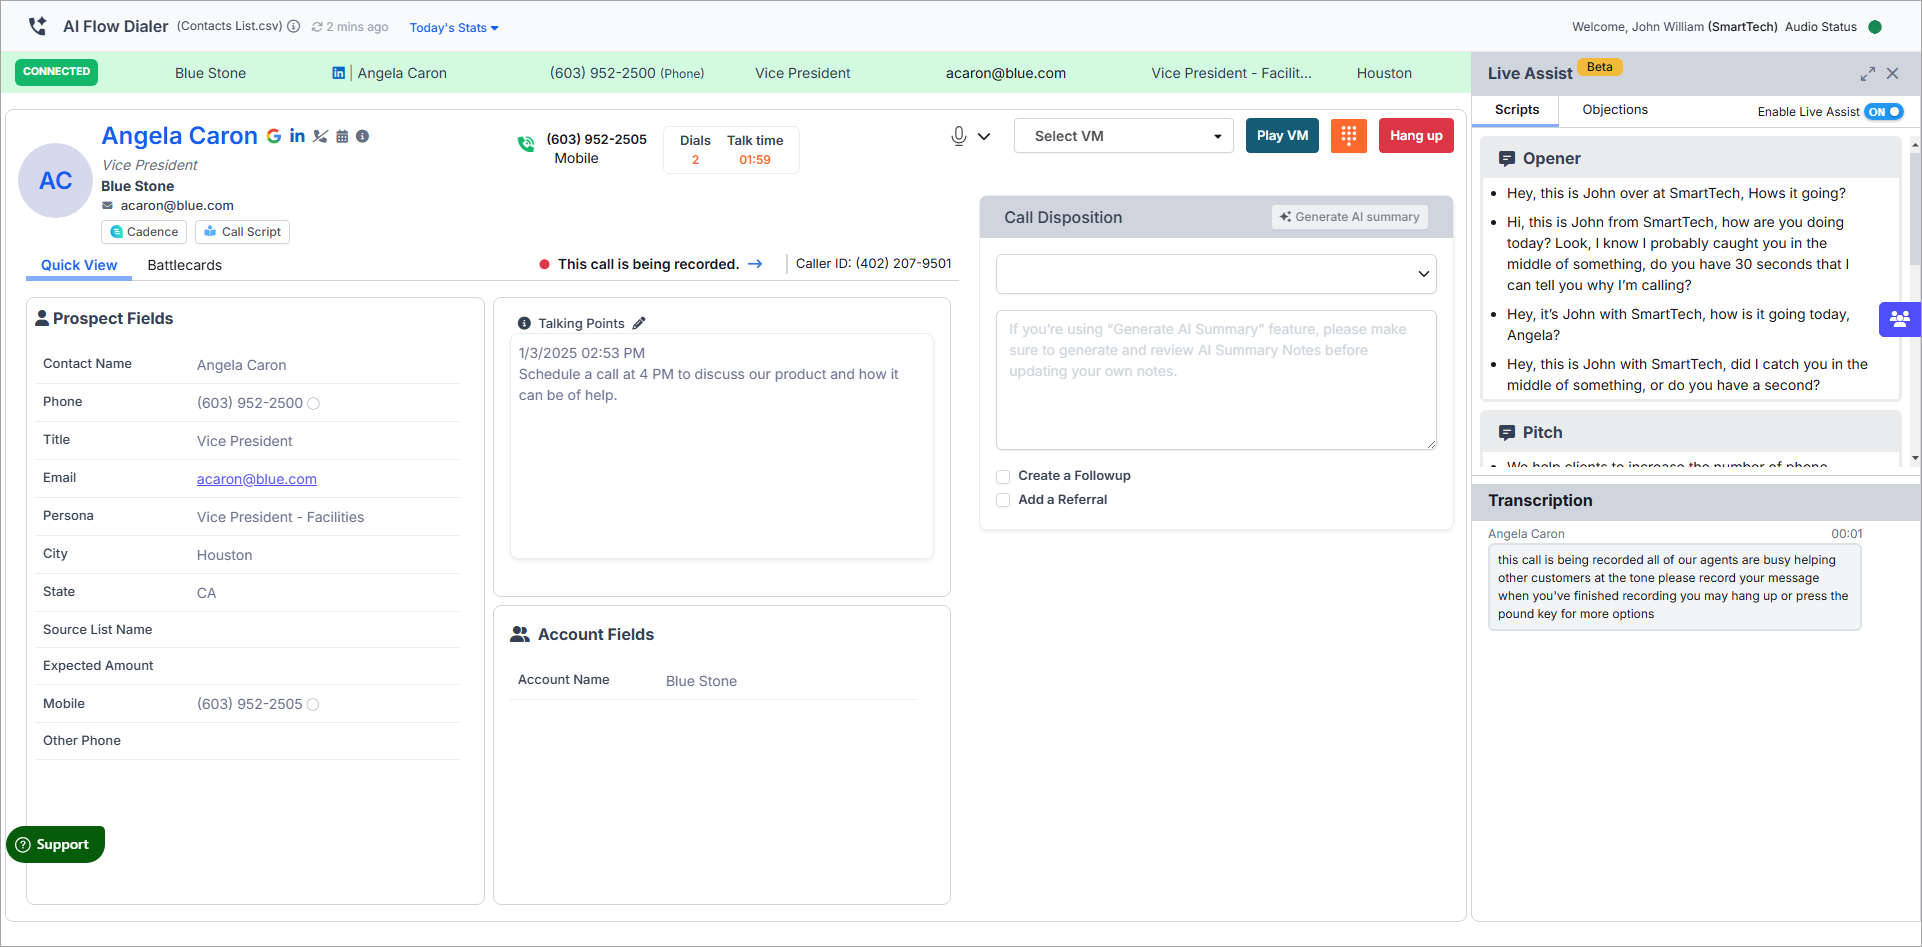Open the orange dial pad button
1922x947 pixels.
coord(1348,136)
